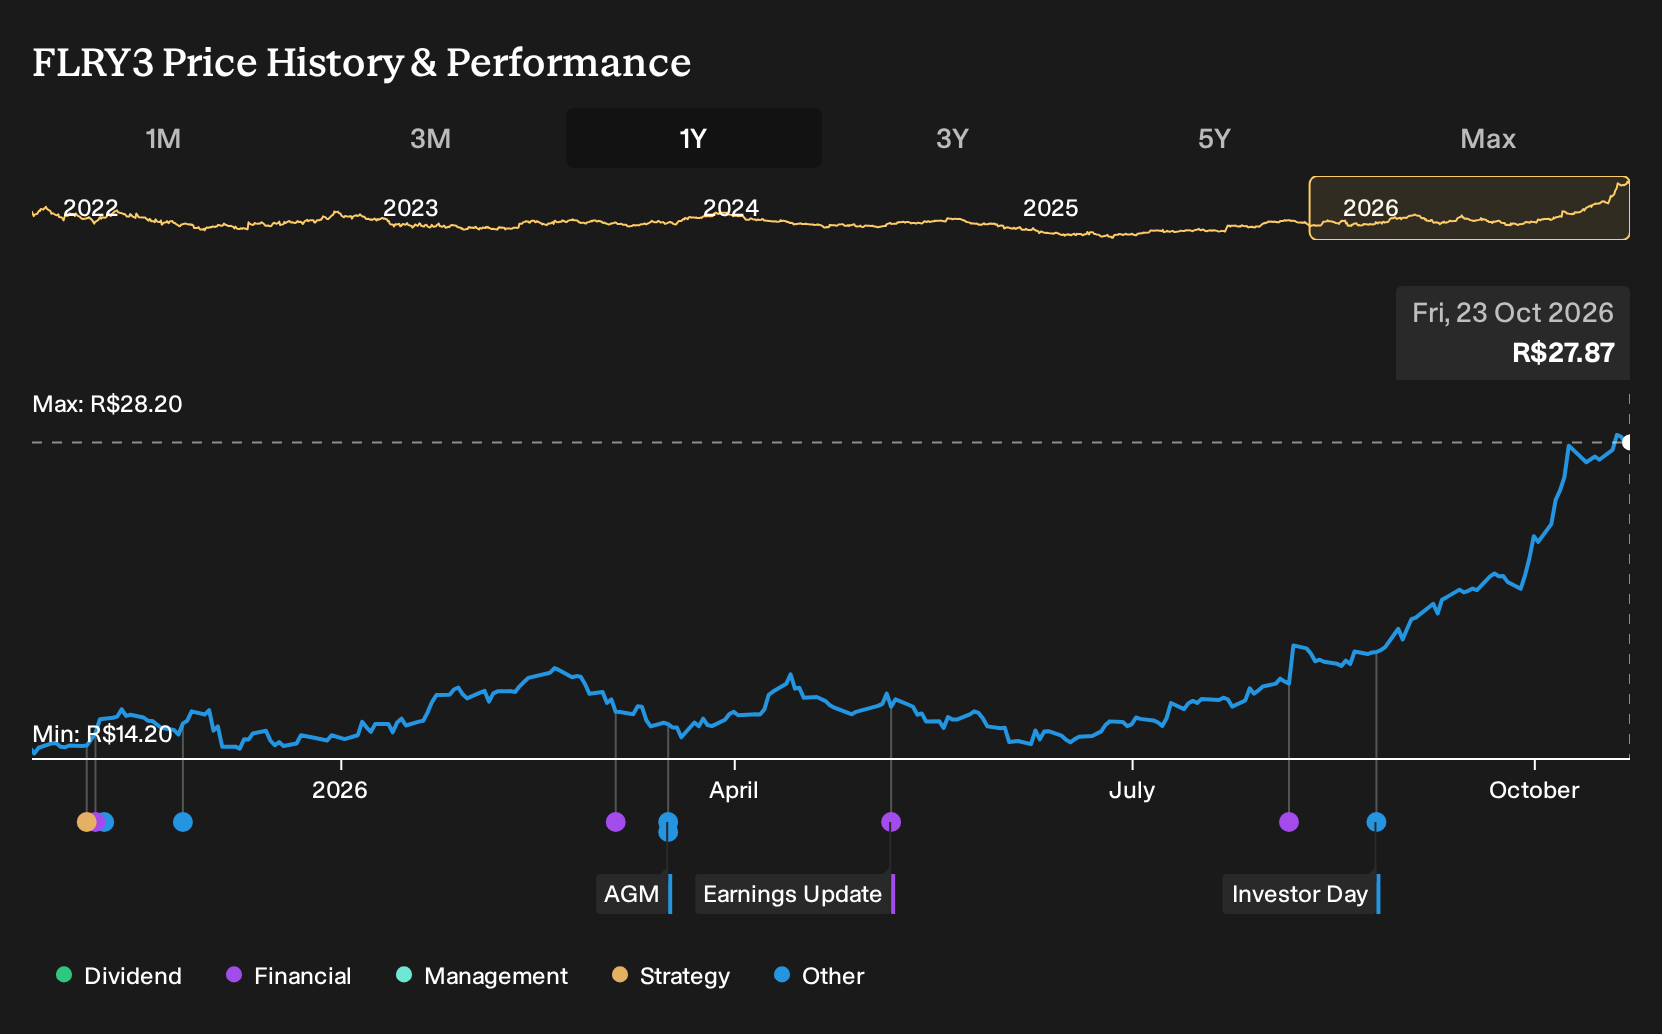Click the white end point of price line
Image resolution: width=1662 pixels, height=1034 pixels.
[x=1628, y=442]
